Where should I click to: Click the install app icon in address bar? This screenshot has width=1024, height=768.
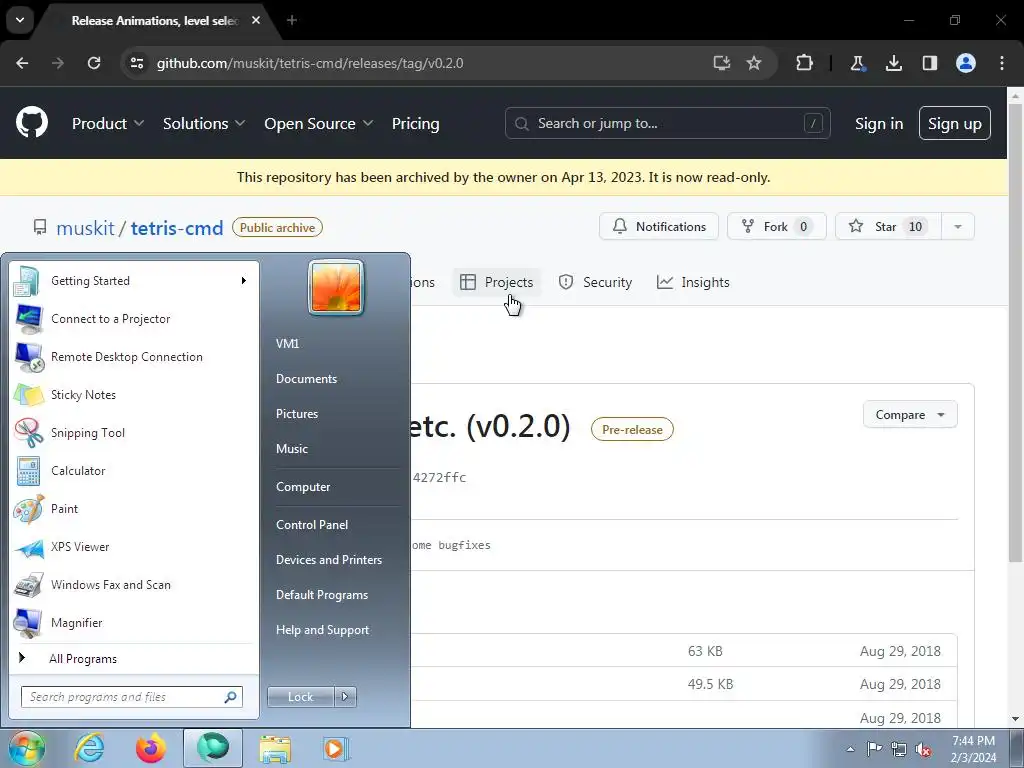coord(722,63)
